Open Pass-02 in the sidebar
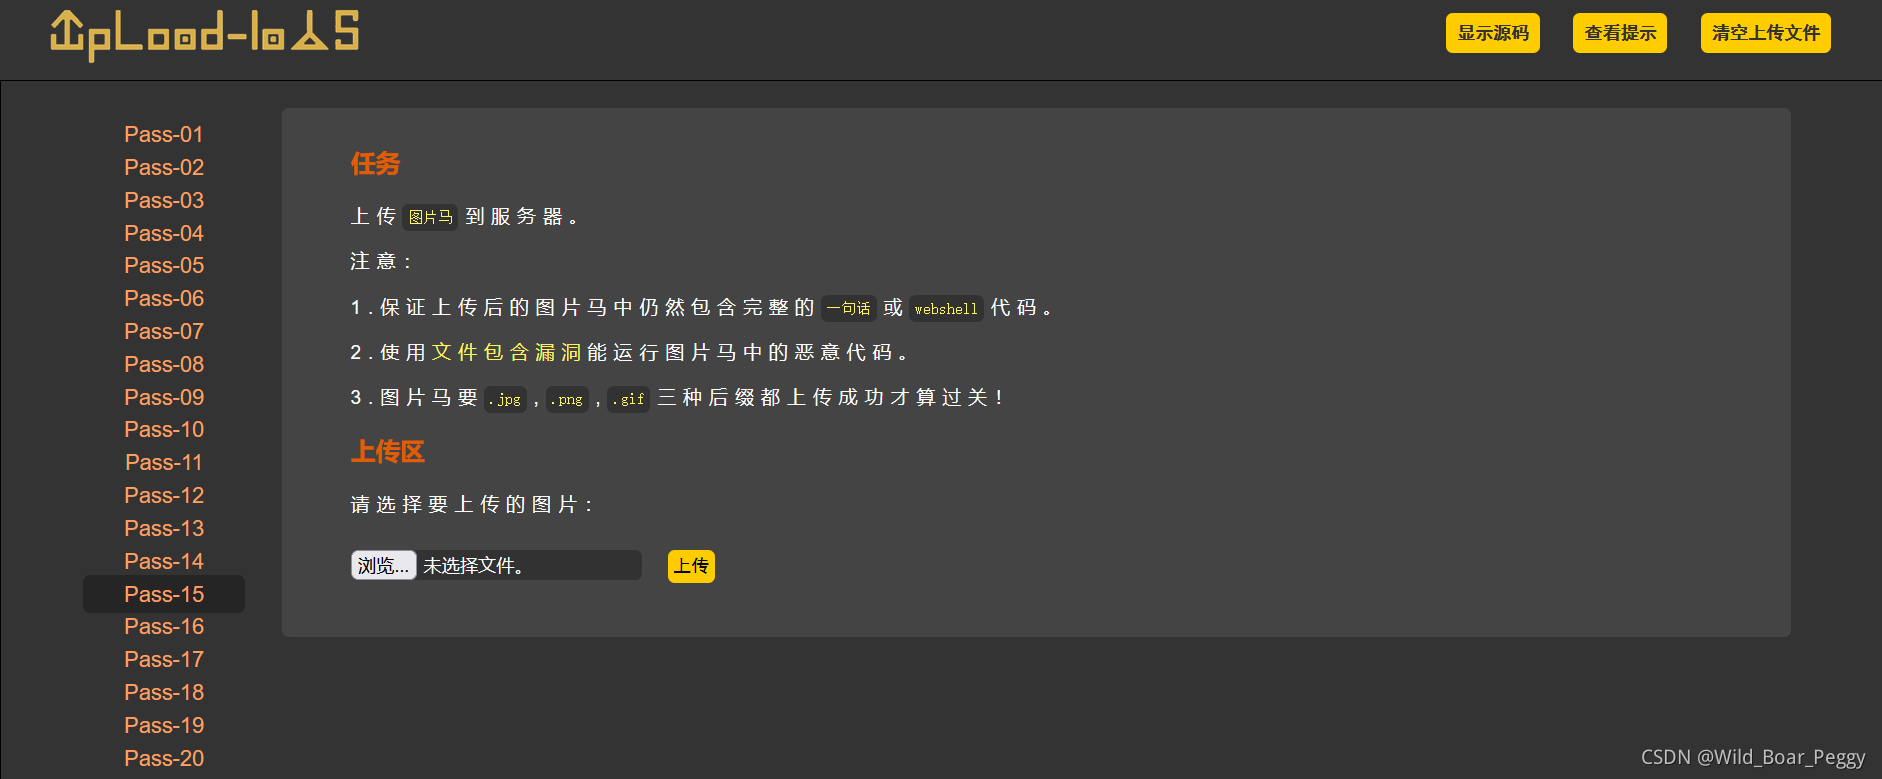The height and width of the screenshot is (779, 1882). (x=164, y=167)
